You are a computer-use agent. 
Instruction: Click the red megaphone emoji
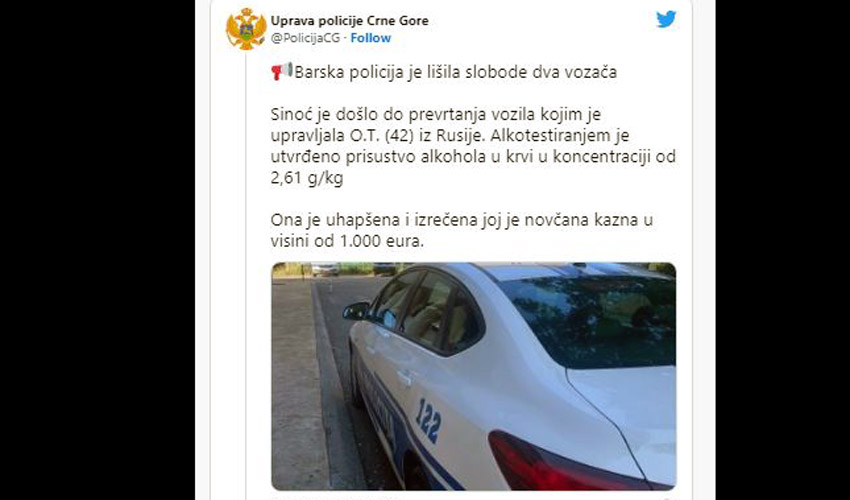click(282, 71)
